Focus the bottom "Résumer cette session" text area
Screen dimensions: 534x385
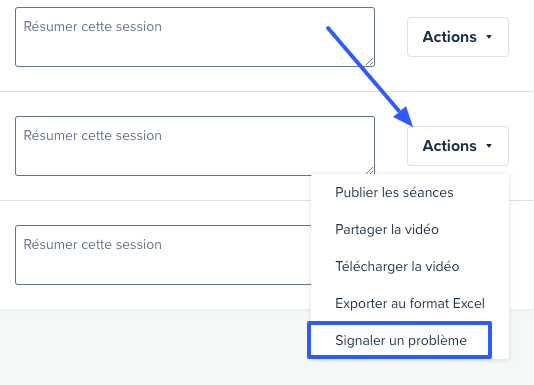[163, 255]
